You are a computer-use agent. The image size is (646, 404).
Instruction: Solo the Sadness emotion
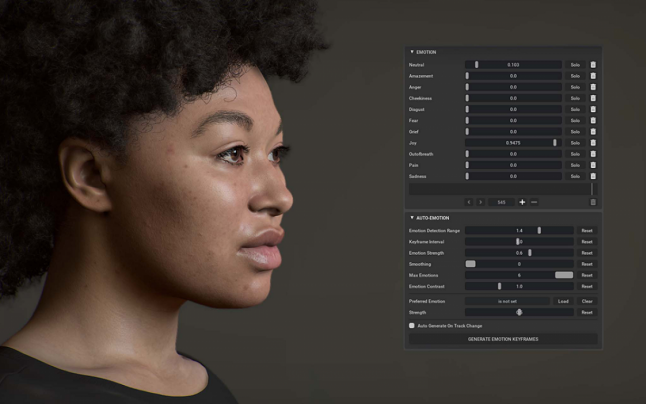[575, 176]
